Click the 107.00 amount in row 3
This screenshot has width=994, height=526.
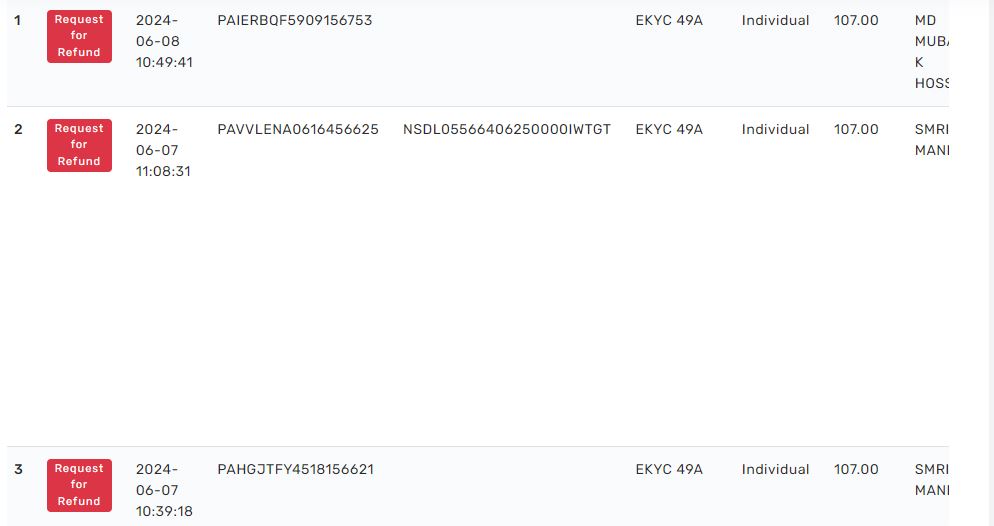point(856,469)
